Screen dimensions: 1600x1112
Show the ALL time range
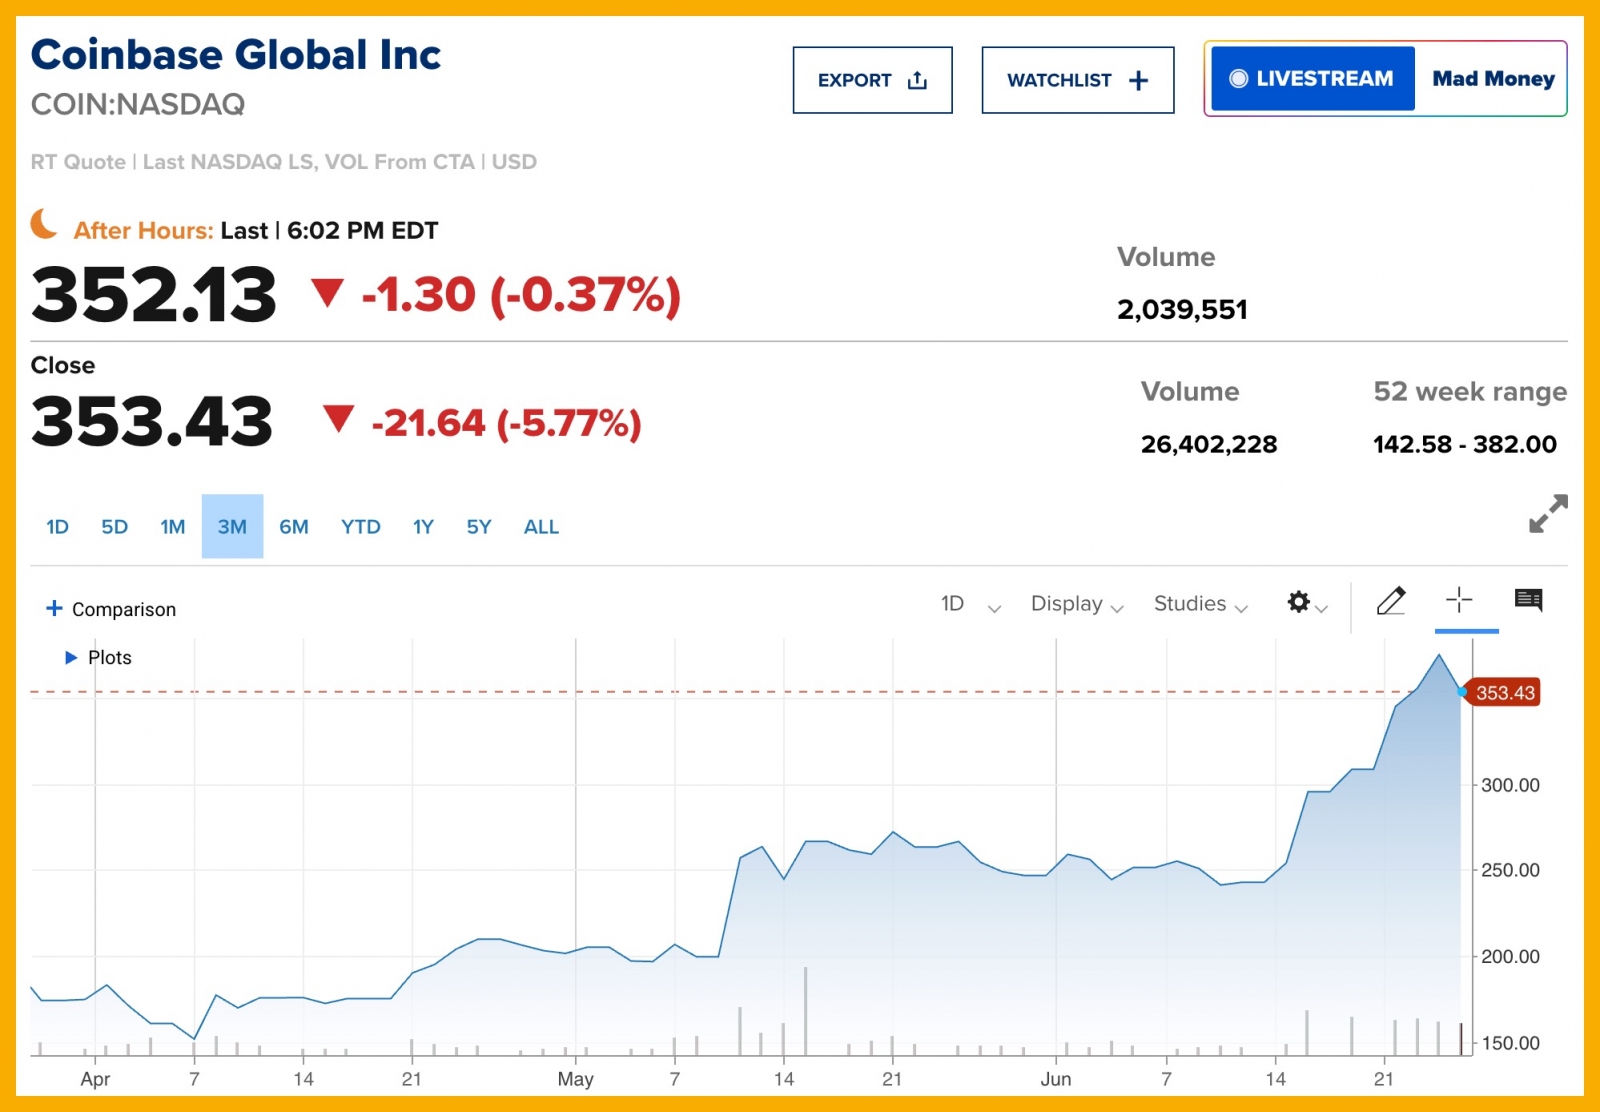541,527
